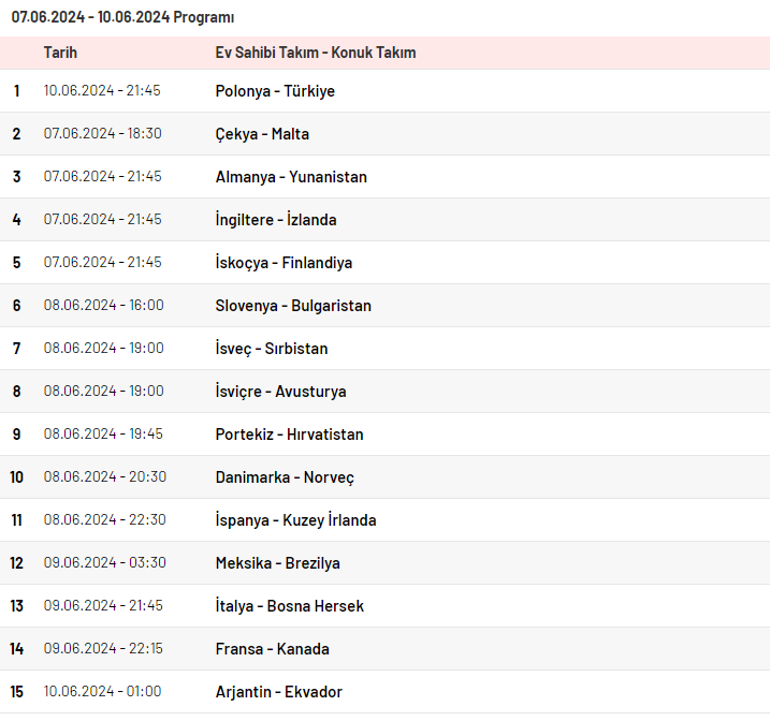Click the Ev Sahibi Takım - Konuk Takım header
This screenshot has height=721, width=770.
[316, 53]
